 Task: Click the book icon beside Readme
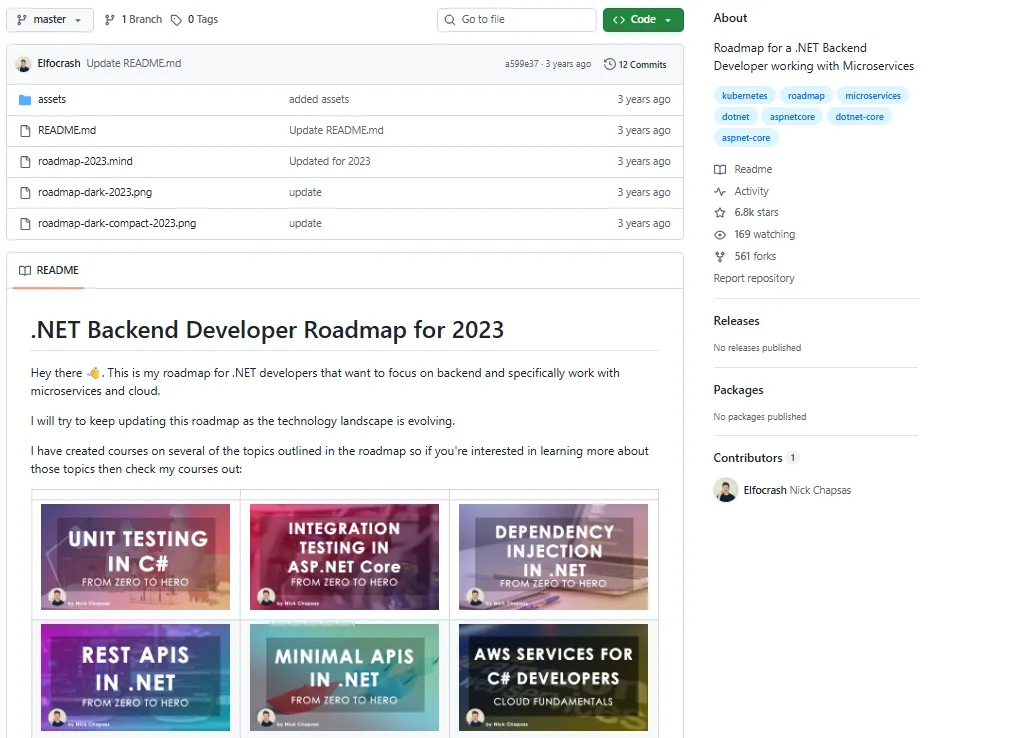click(720, 170)
